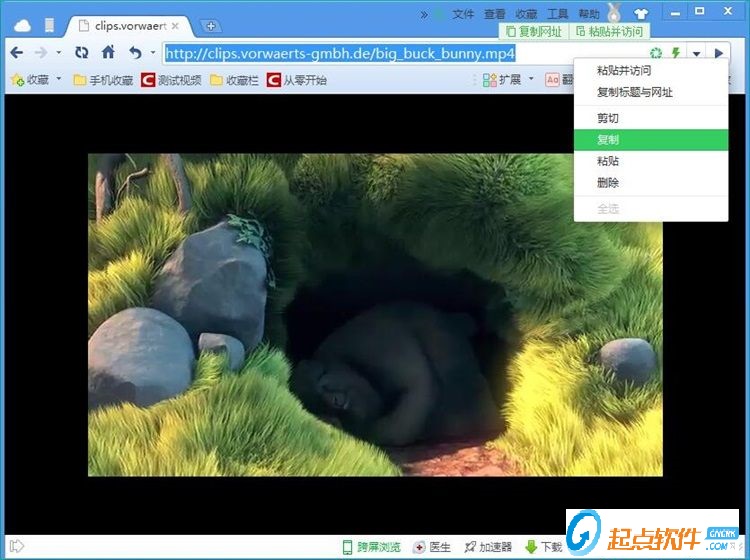The width and height of the screenshot is (750, 560).
Task: Open the 工具 menu
Action: [x=557, y=14]
